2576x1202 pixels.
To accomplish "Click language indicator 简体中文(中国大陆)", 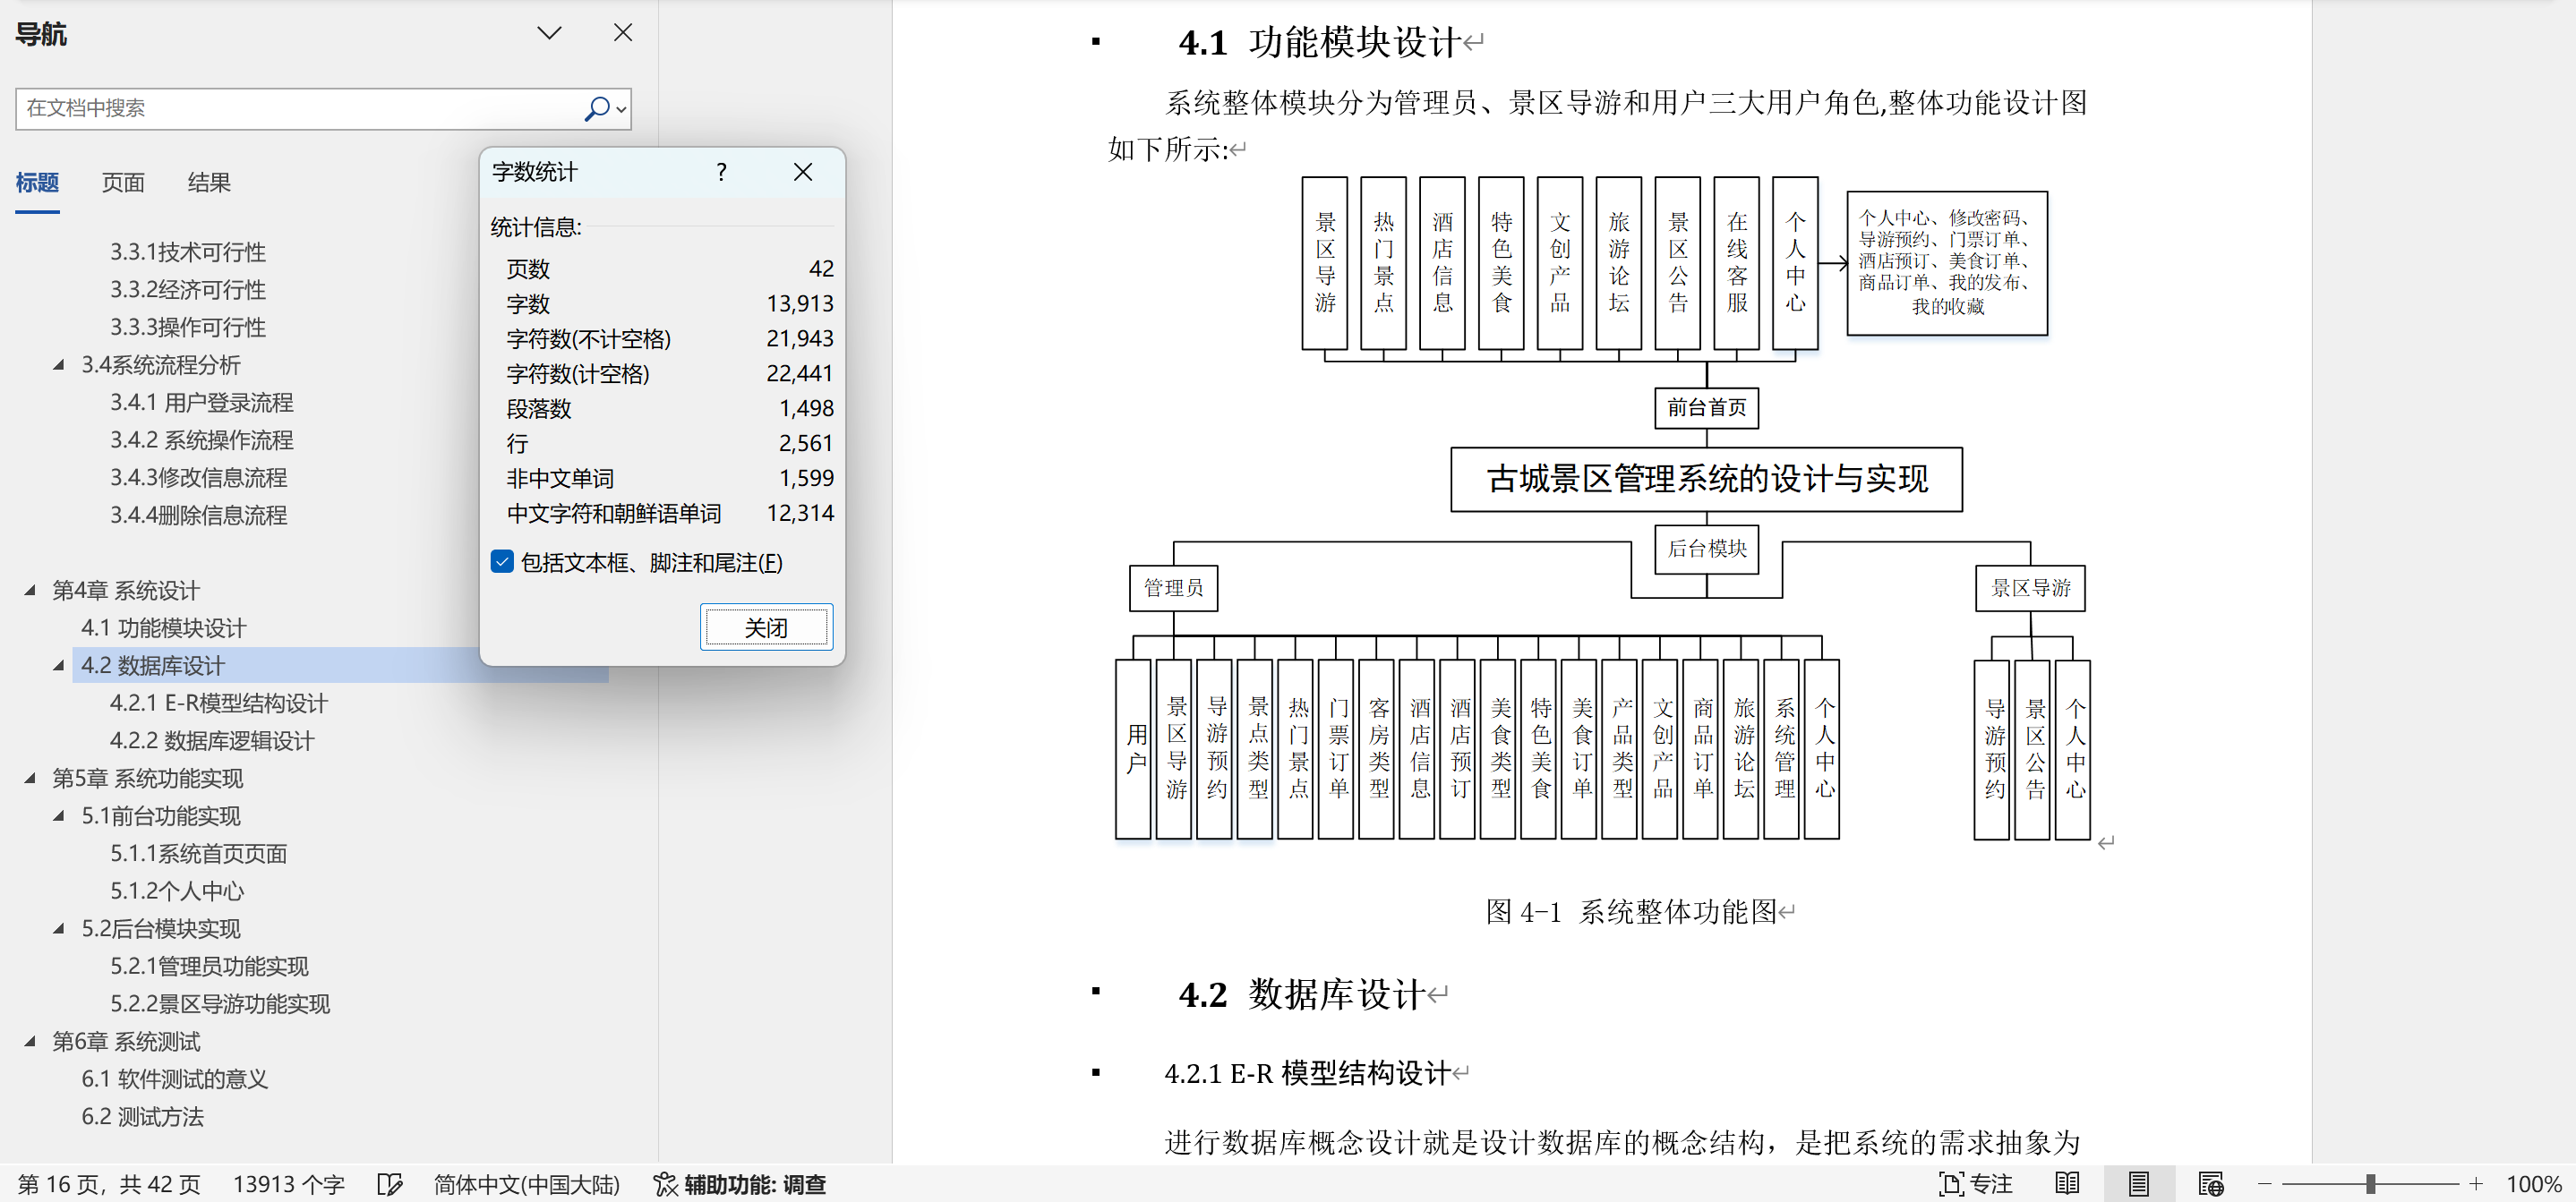I will (x=527, y=1184).
